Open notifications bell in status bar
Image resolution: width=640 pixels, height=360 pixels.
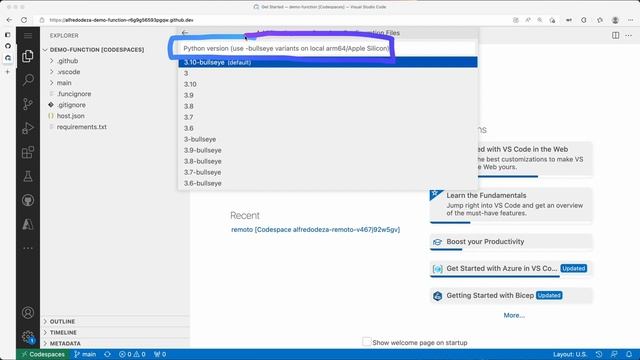pyautogui.click(x=629, y=354)
